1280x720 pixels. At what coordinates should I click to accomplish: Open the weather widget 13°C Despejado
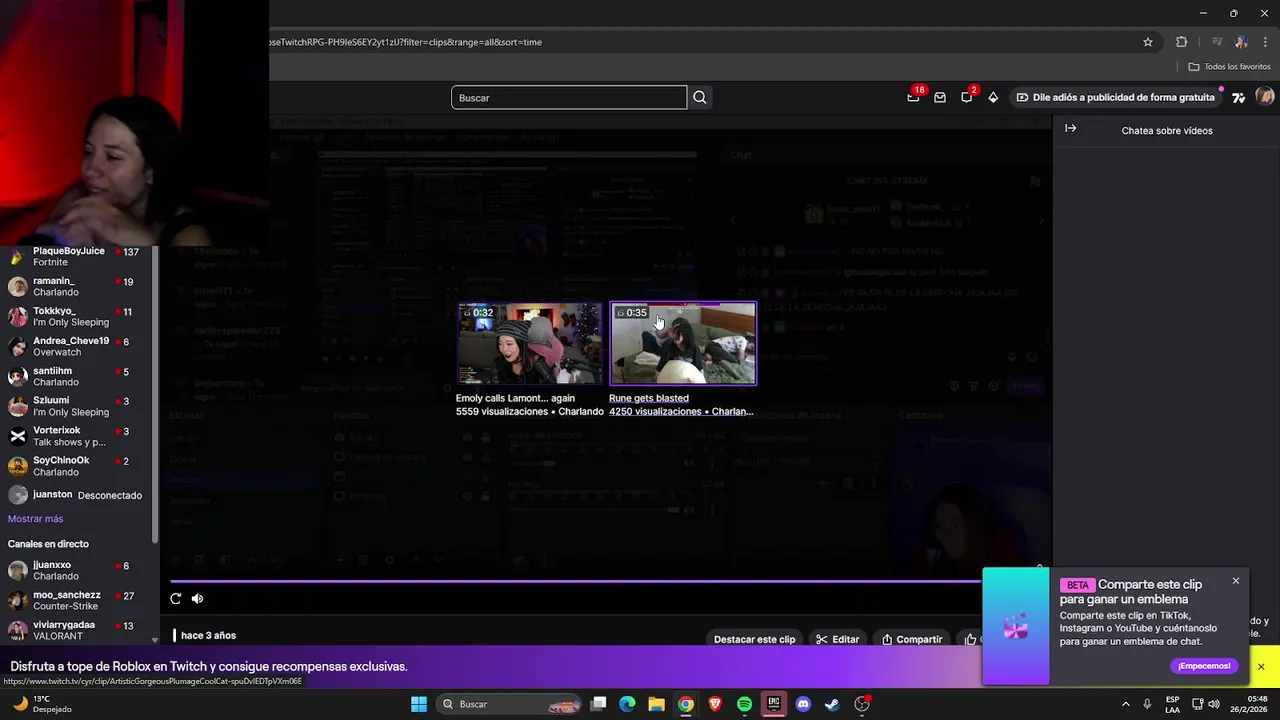coord(42,704)
